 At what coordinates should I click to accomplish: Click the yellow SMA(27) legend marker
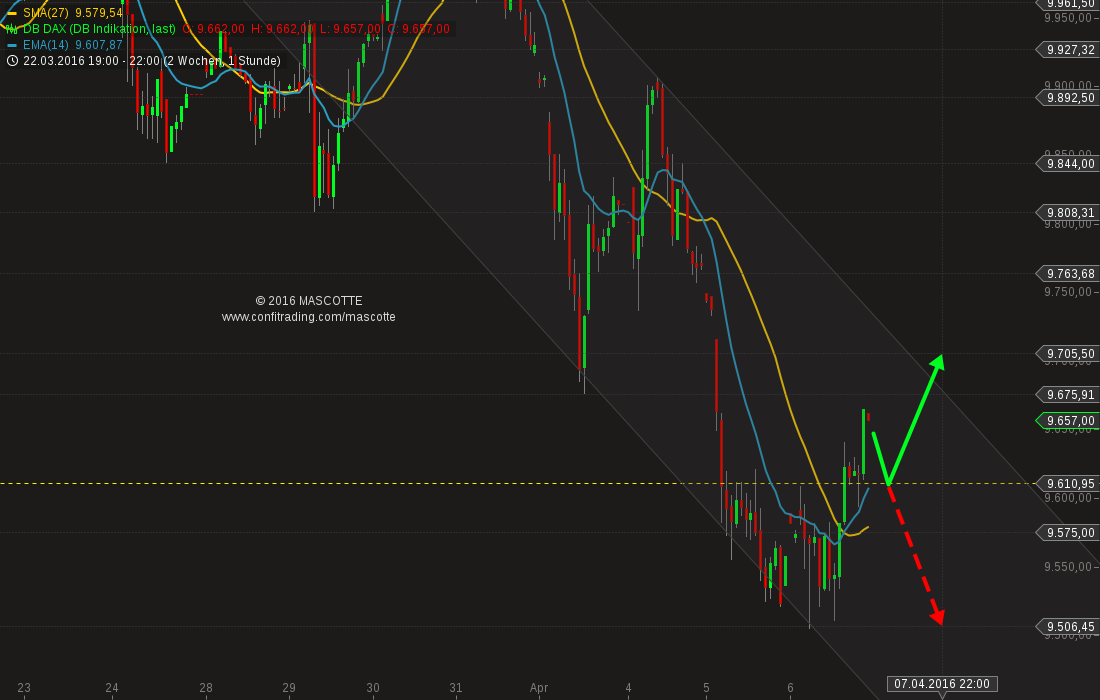11,13
